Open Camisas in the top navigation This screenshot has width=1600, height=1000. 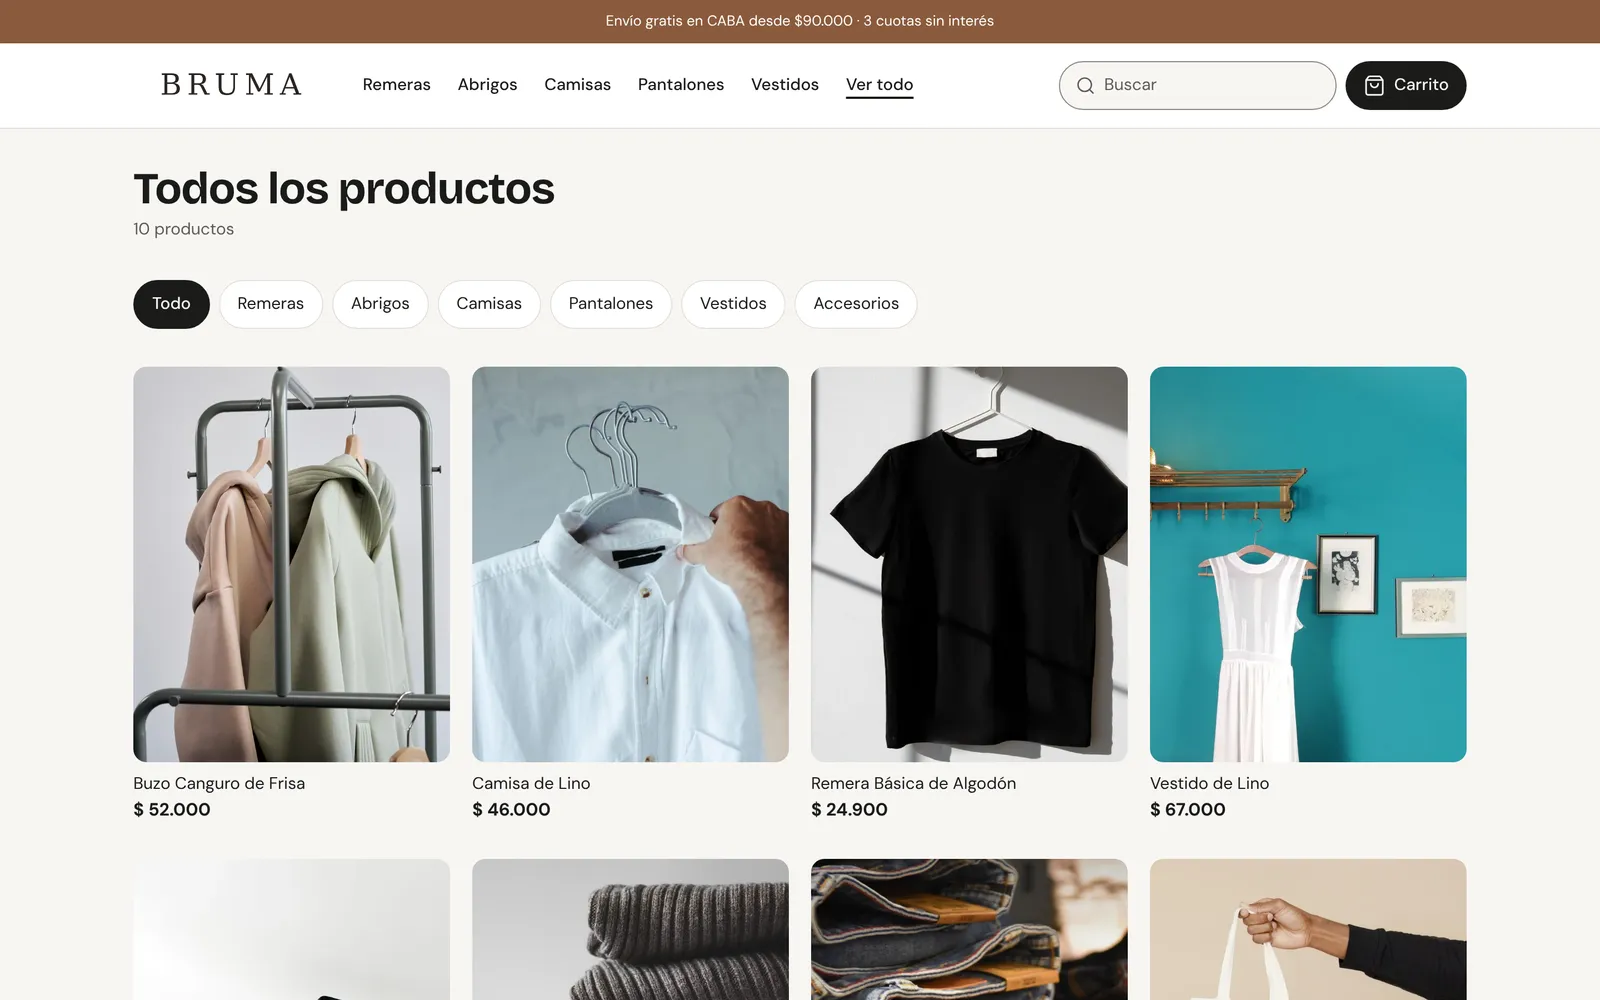pyautogui.click(x=577, y=85)
